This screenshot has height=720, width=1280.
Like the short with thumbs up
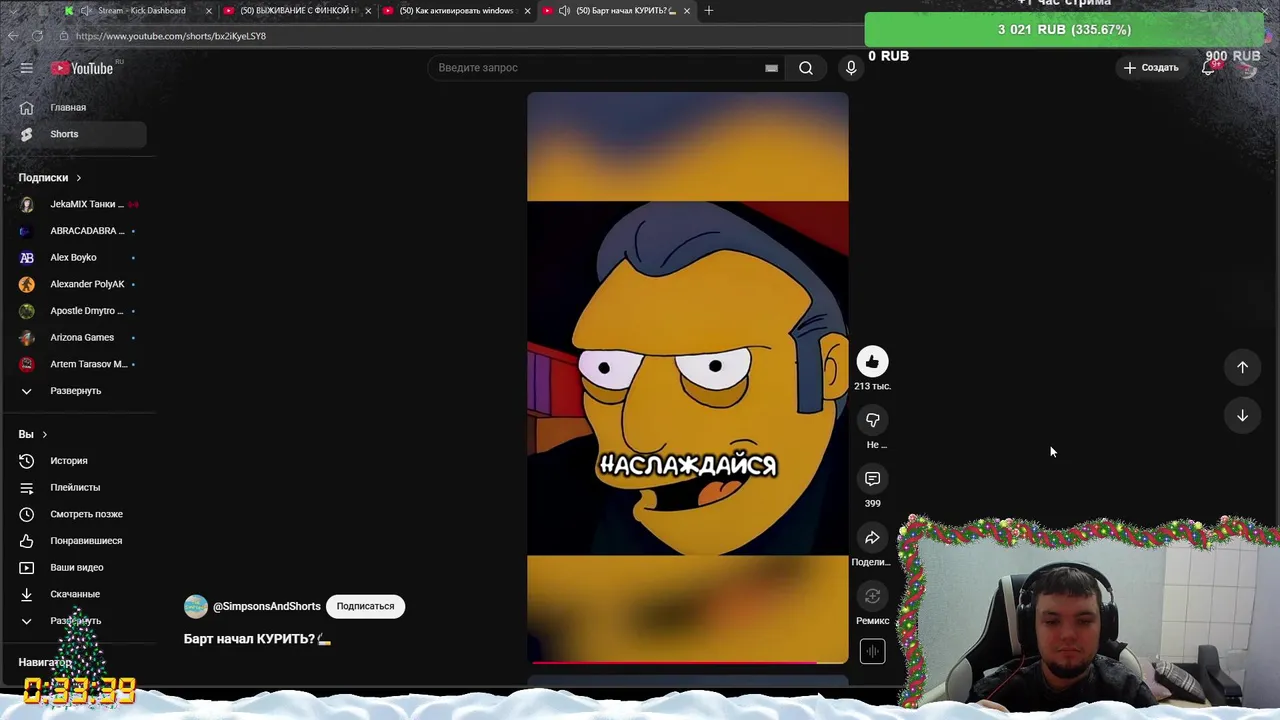coord(872,362)
